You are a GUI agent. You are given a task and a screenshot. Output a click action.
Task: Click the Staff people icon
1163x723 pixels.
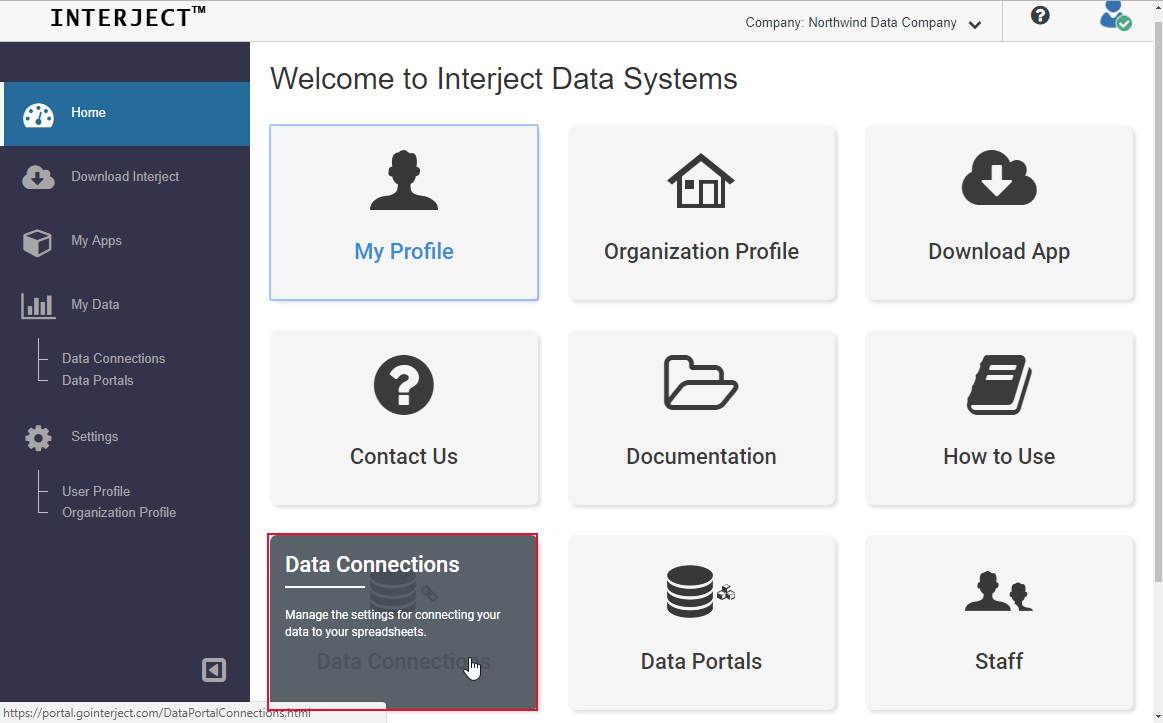coord(999,591)
